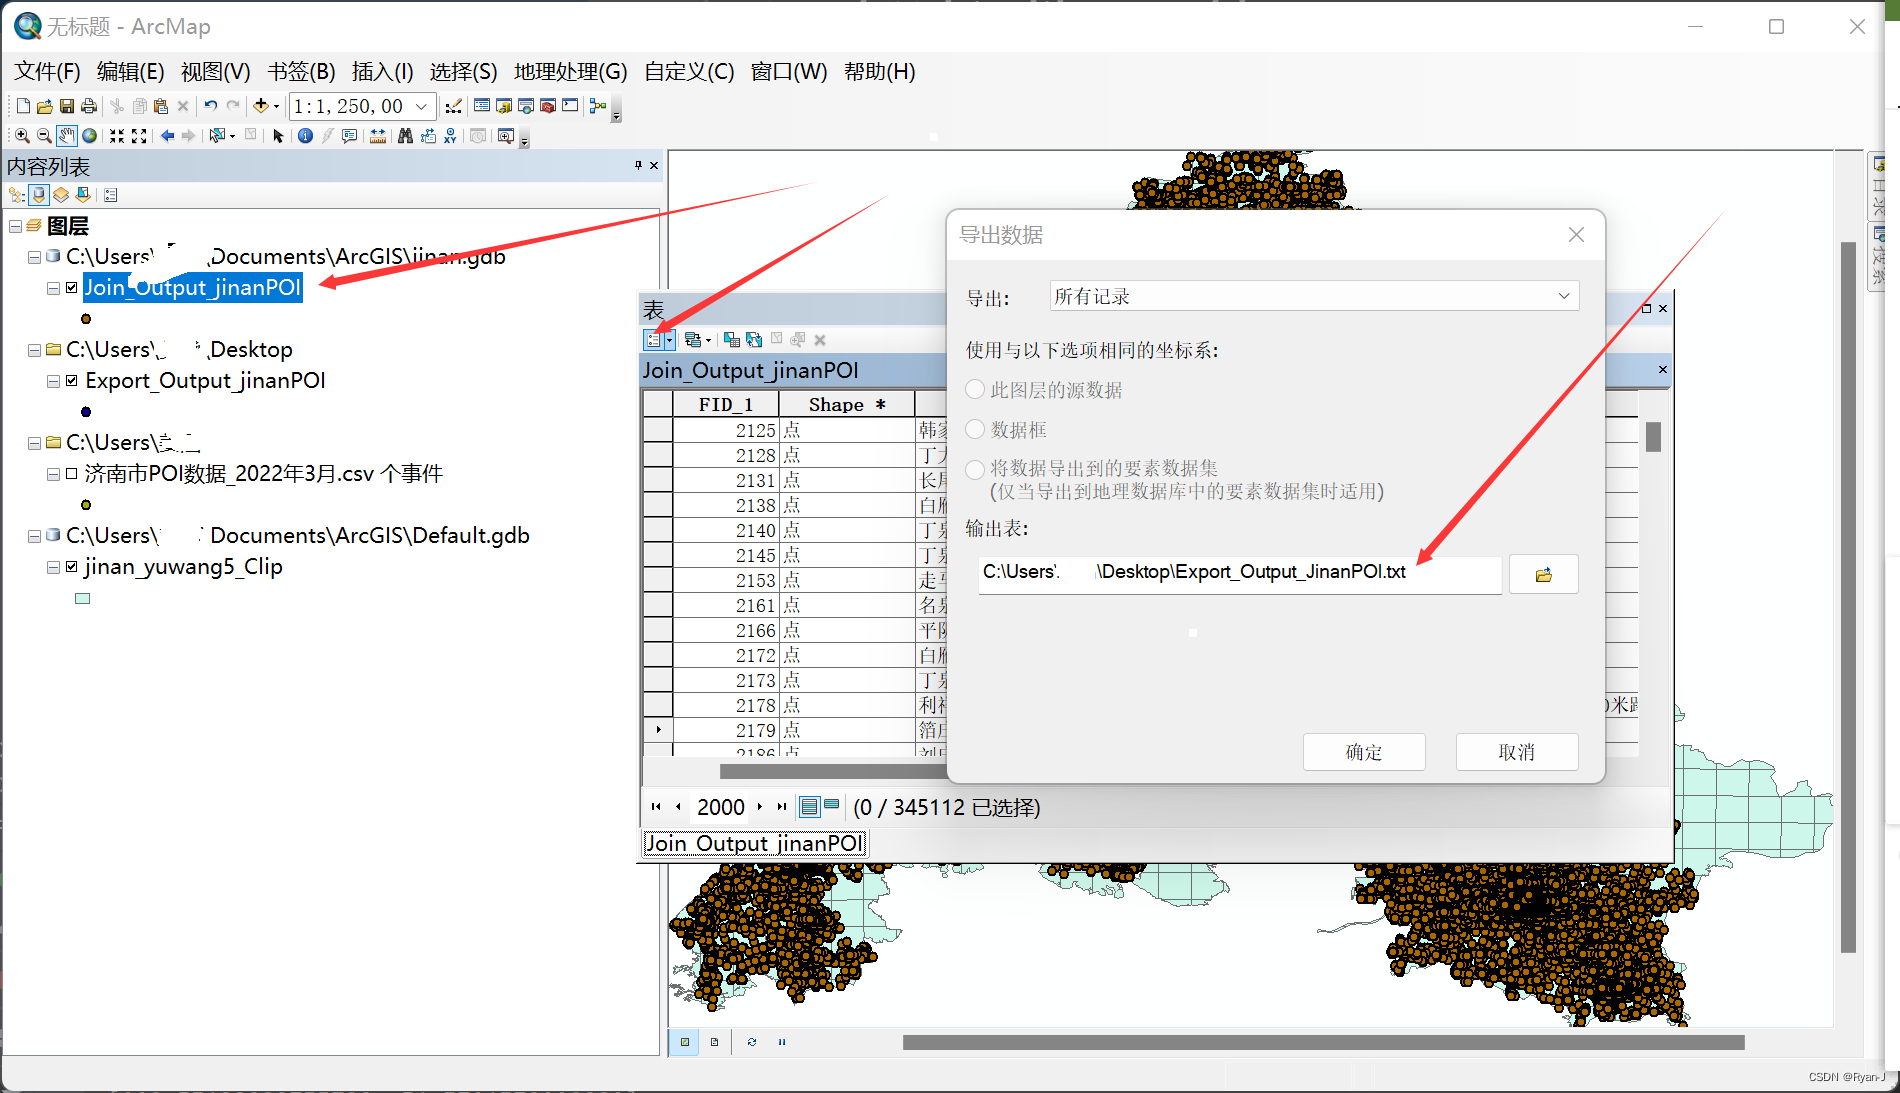1900x1093 pixels.
Task: Open the ArcToolbox red toolbox icon
Action: click(x=548, y=106)
